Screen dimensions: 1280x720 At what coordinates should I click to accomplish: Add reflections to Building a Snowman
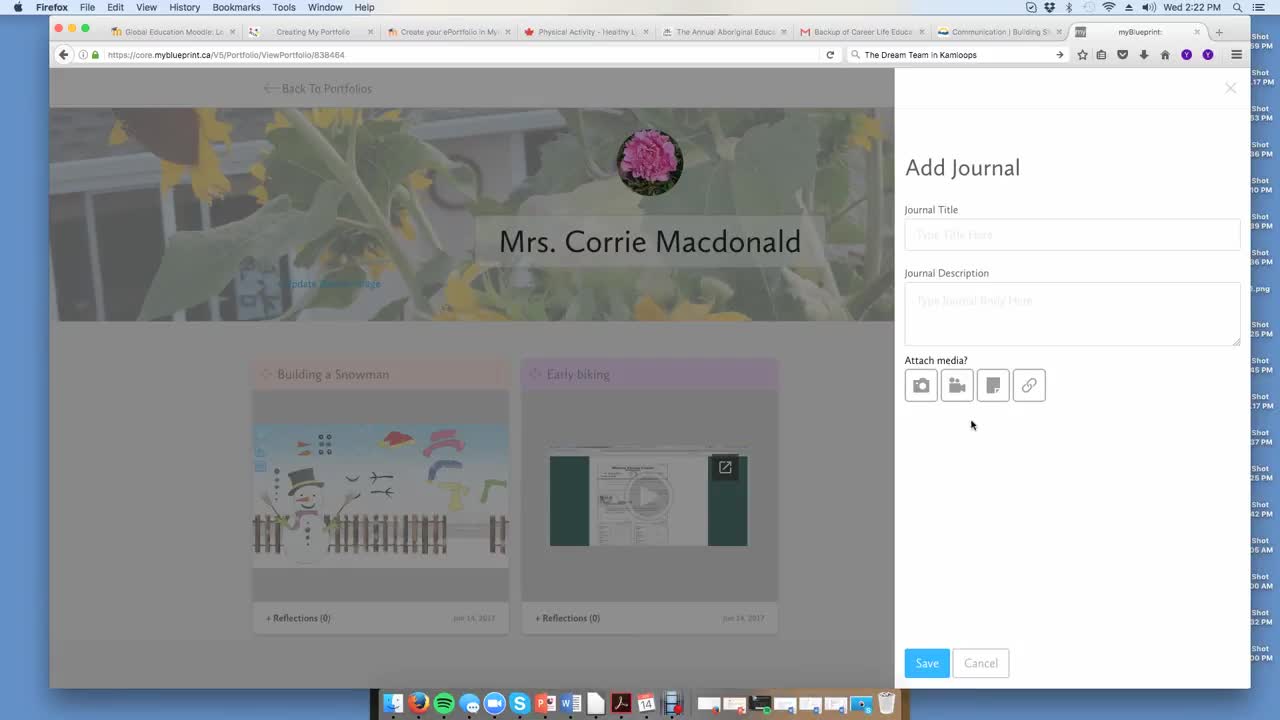[x=298, y=618]
